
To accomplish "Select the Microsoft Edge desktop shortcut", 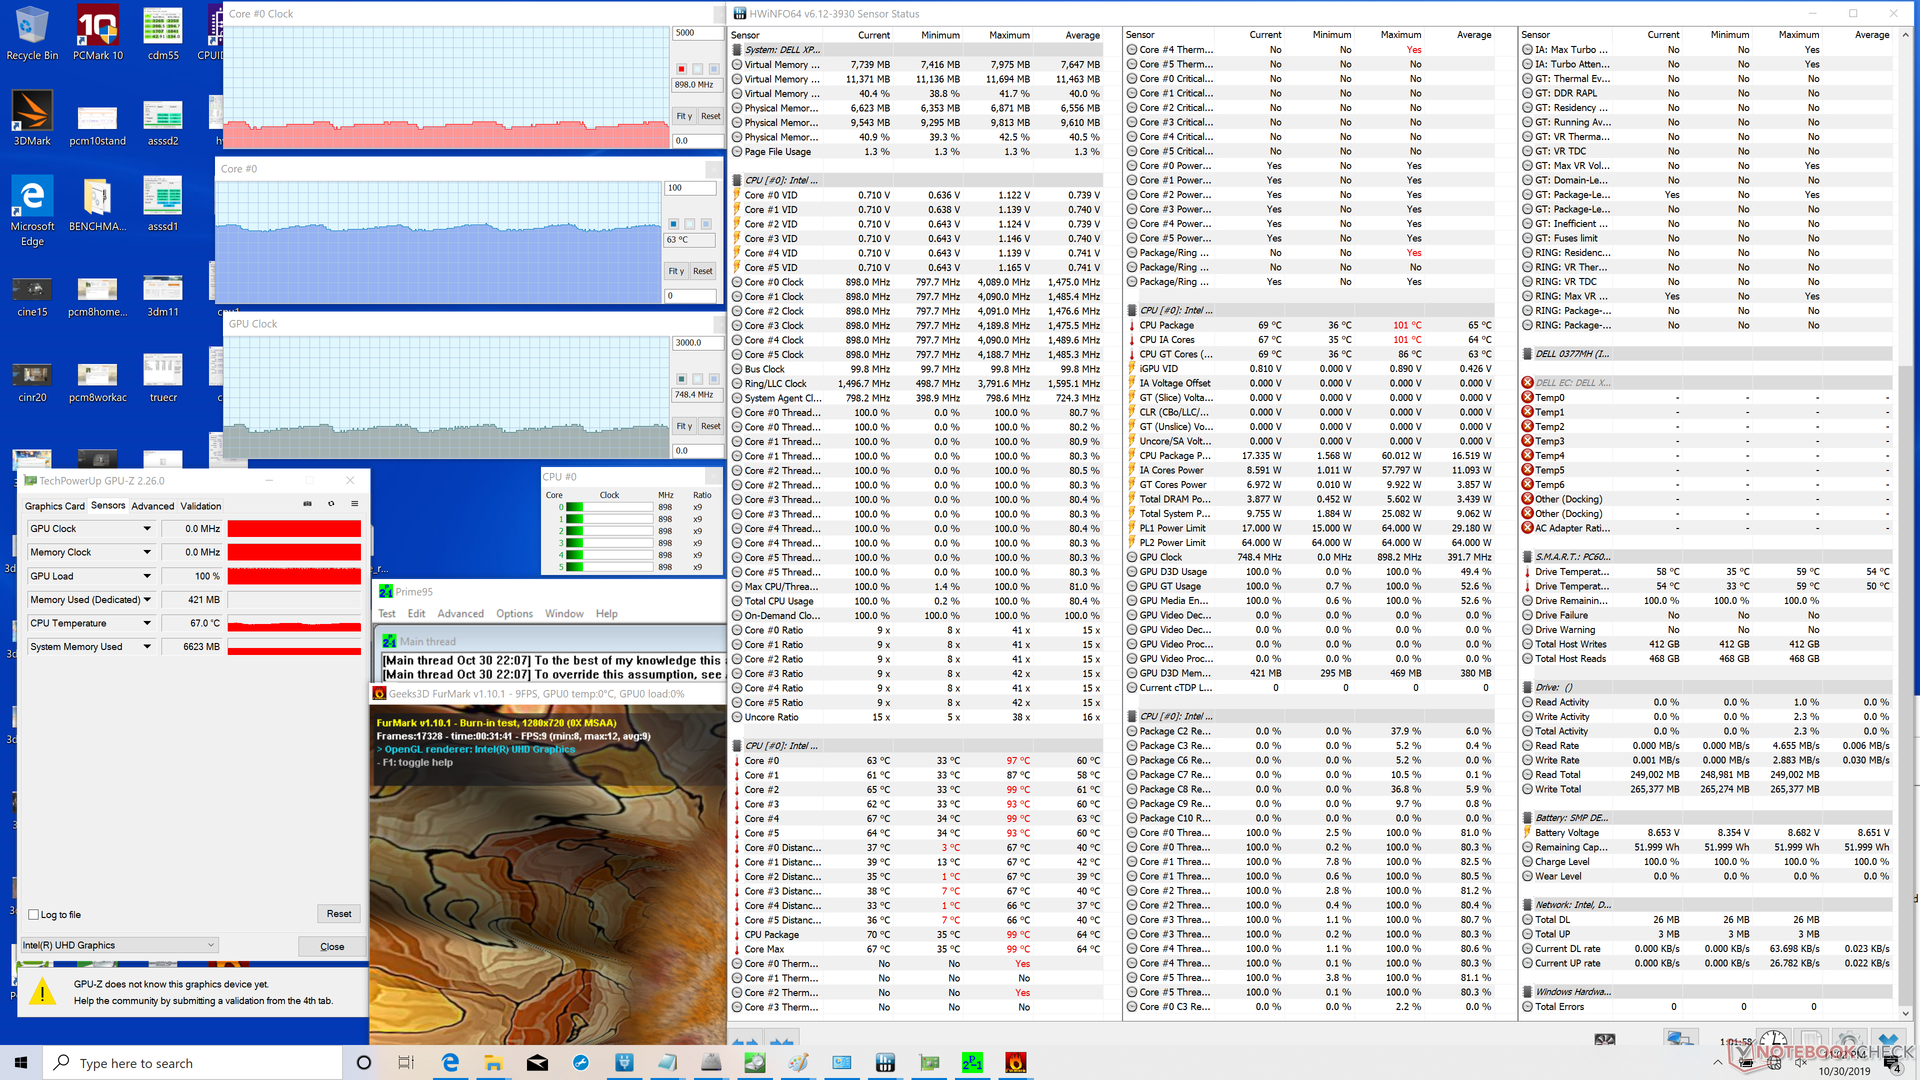I will tap(32, 211).
